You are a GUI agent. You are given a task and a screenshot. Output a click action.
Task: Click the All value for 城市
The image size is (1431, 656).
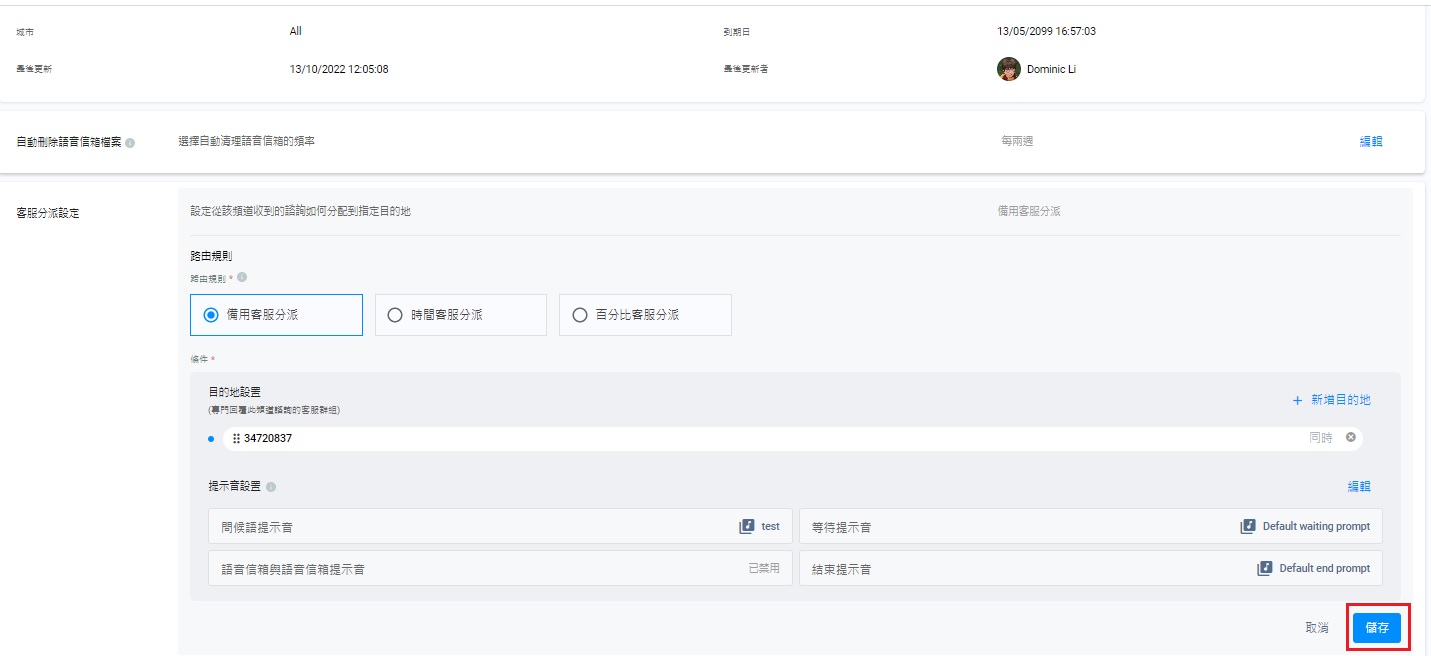click(296, 31)
